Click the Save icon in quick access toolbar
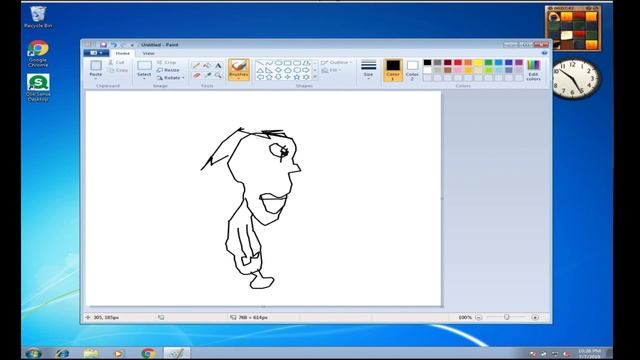The image size is (640, 360). 103,45
